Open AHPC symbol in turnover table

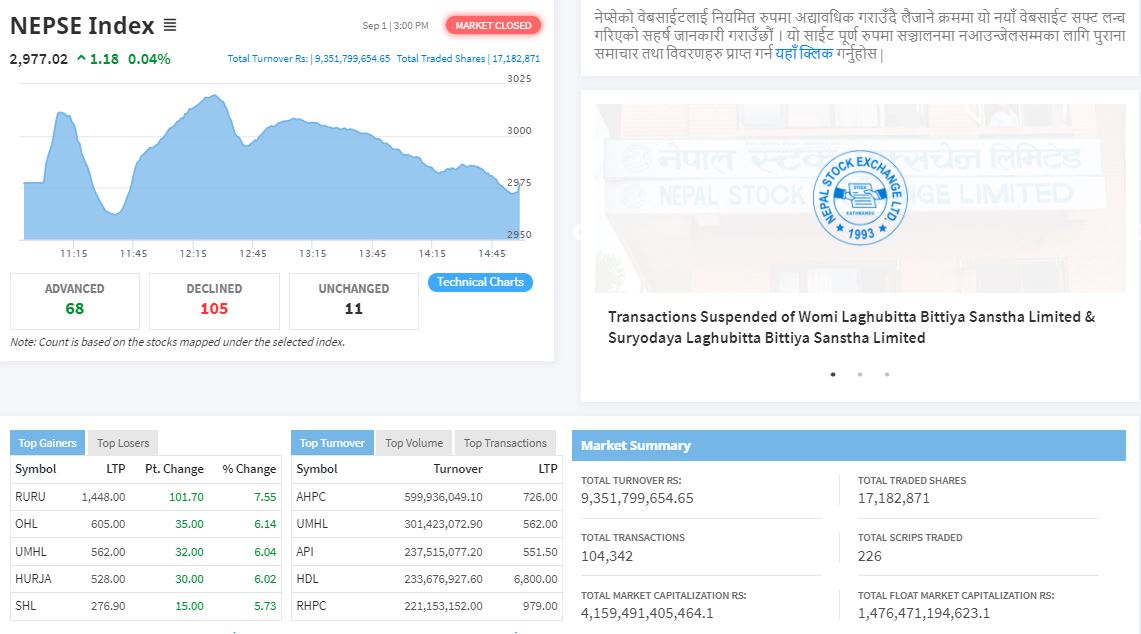(x=311, y=496)
